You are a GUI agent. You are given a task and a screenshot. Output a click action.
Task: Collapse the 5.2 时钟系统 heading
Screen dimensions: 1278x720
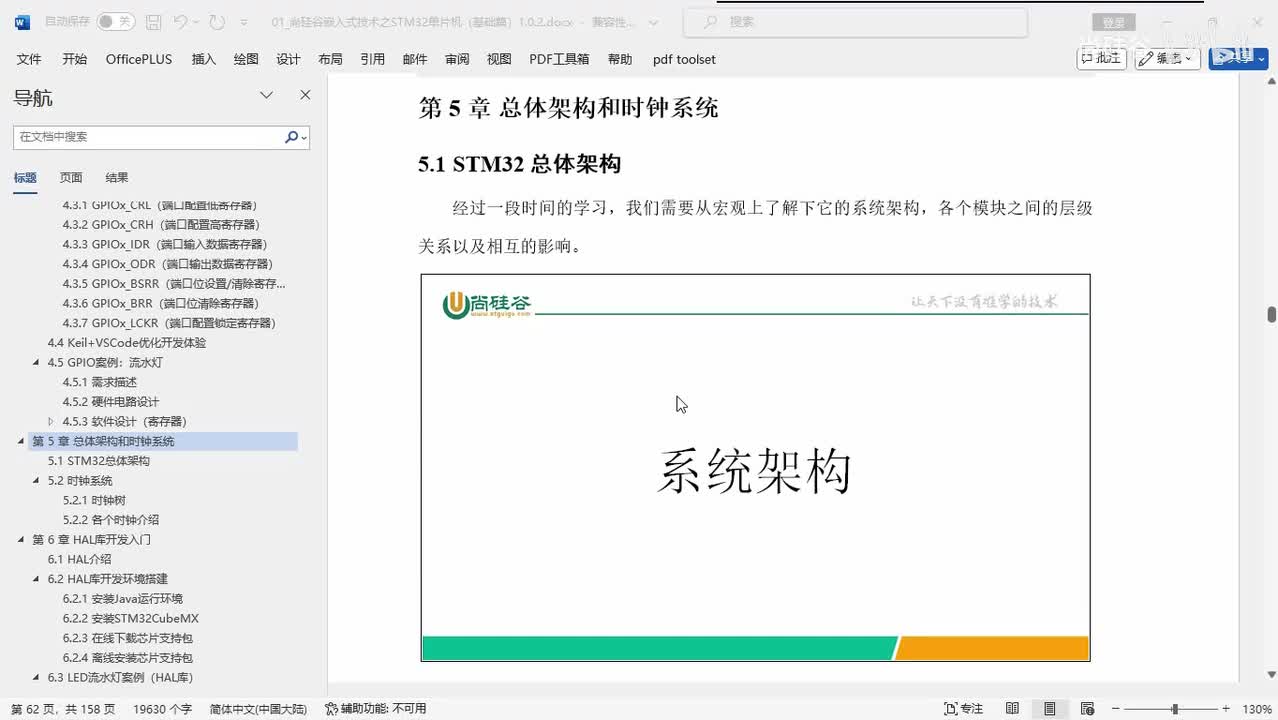click(x=37, y=481)
